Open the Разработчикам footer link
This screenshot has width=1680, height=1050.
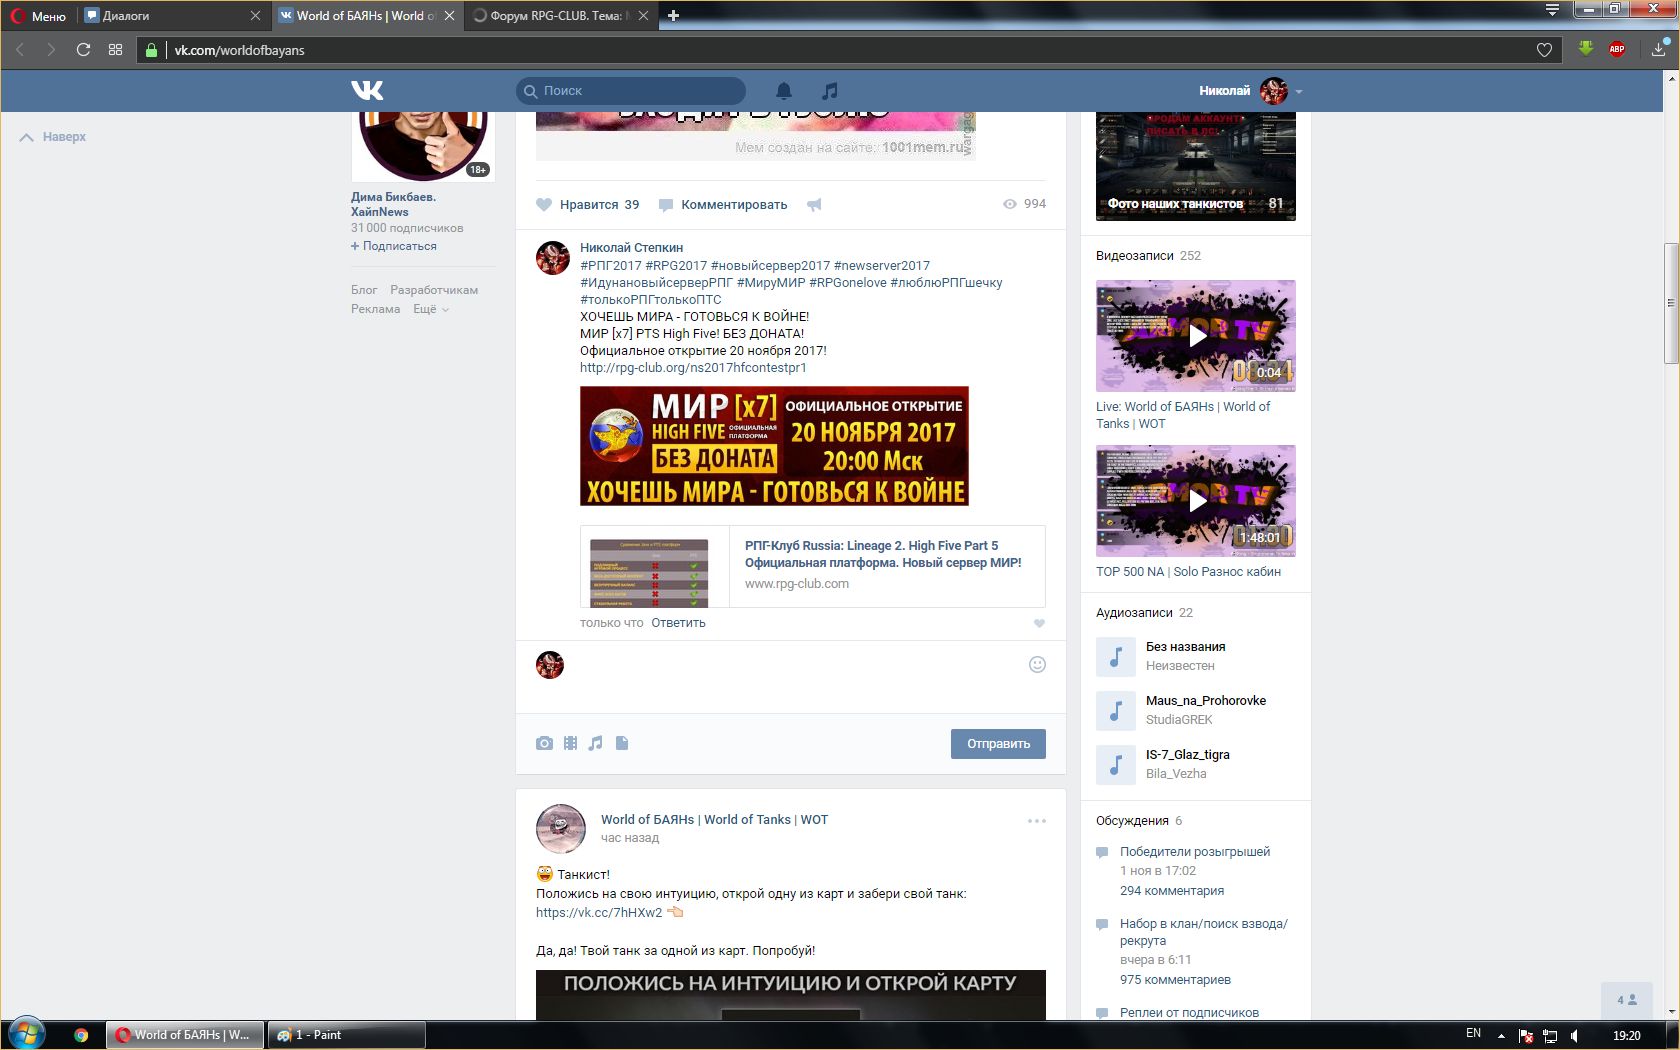pos(434,290)
